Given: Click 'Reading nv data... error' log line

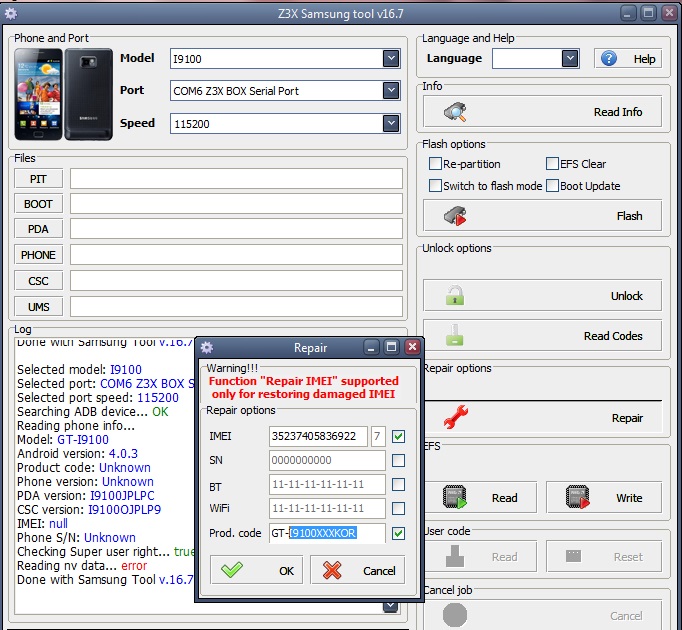Looking at the screenshot, I should [82, 566].
